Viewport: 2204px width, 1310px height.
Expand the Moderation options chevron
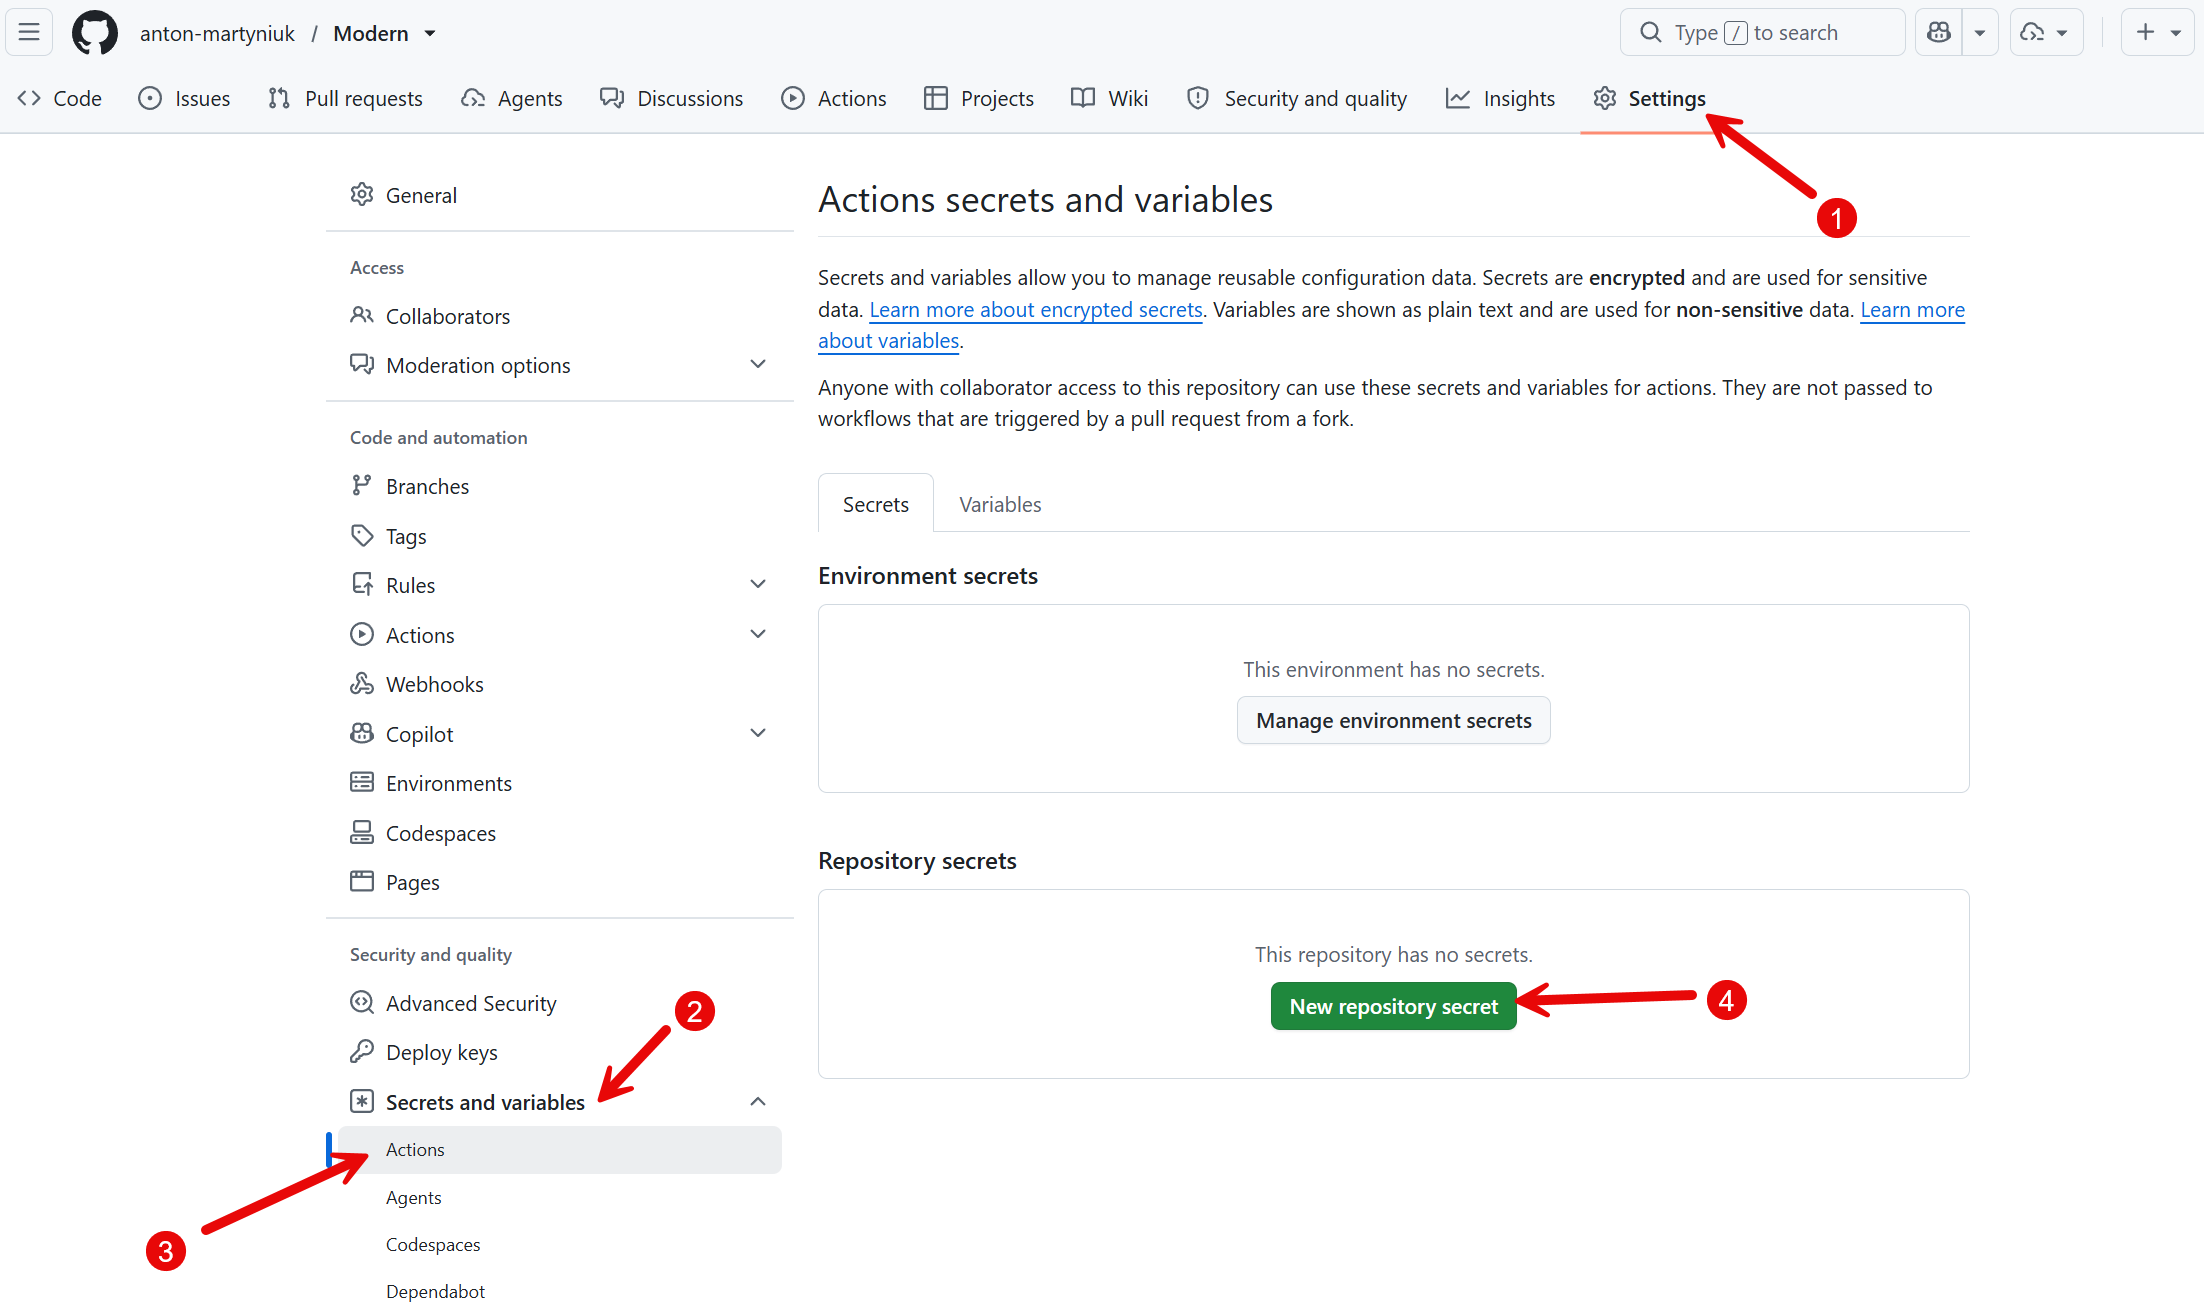[x=758, y=364]
